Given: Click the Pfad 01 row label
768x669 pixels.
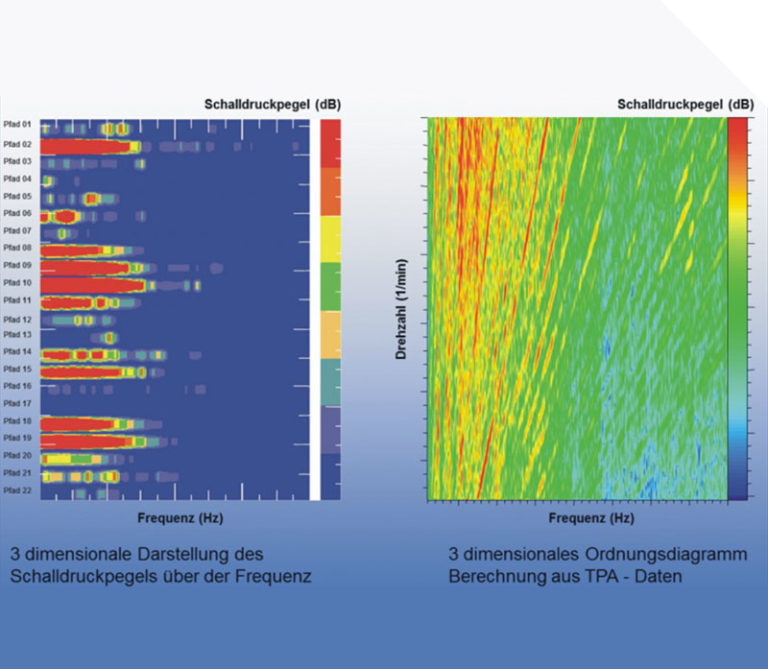Looking at the screenshot, I should point(19,126).
